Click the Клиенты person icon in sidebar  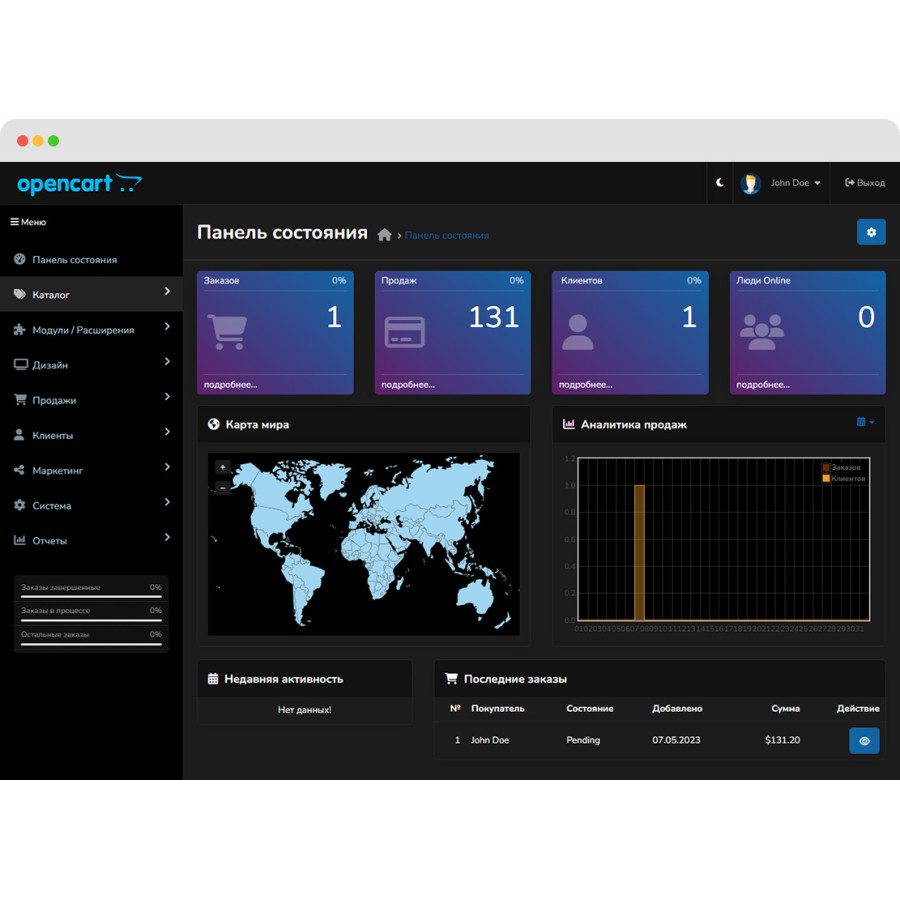pyautogui.click(x=19, y=435)
